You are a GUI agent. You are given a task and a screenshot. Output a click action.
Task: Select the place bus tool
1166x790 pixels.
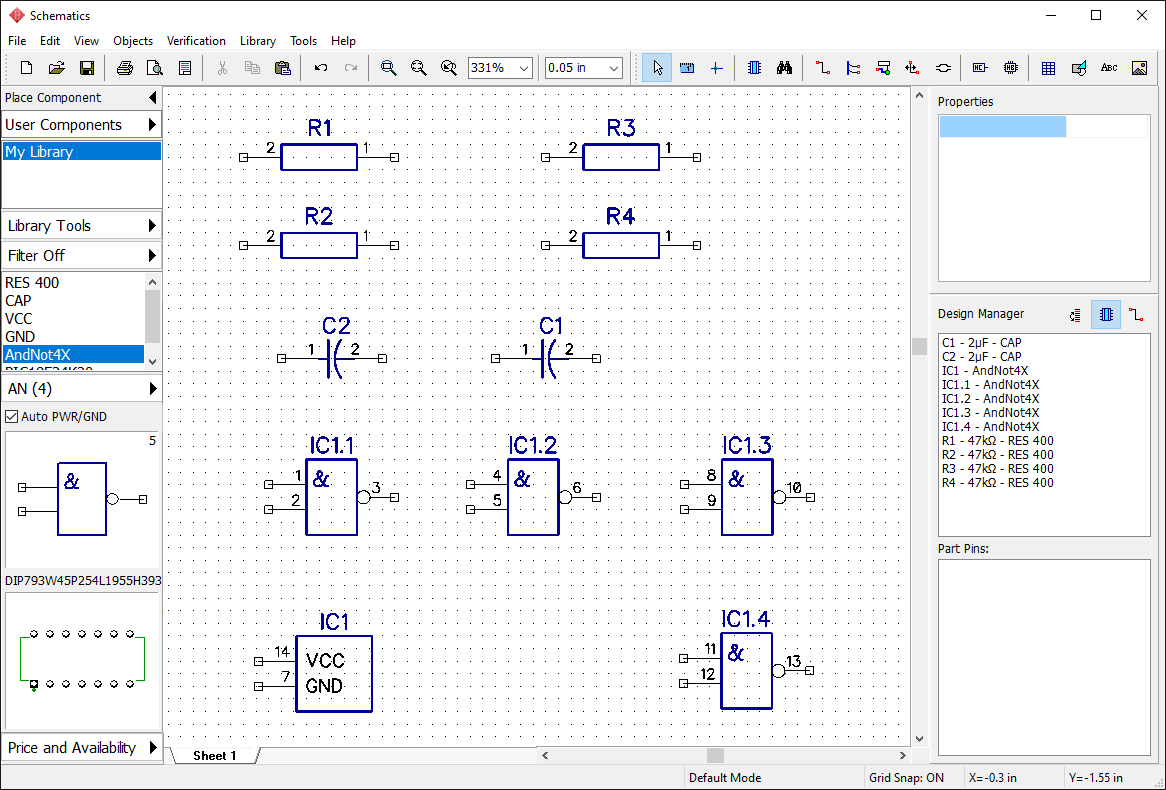tap(853, 68)
